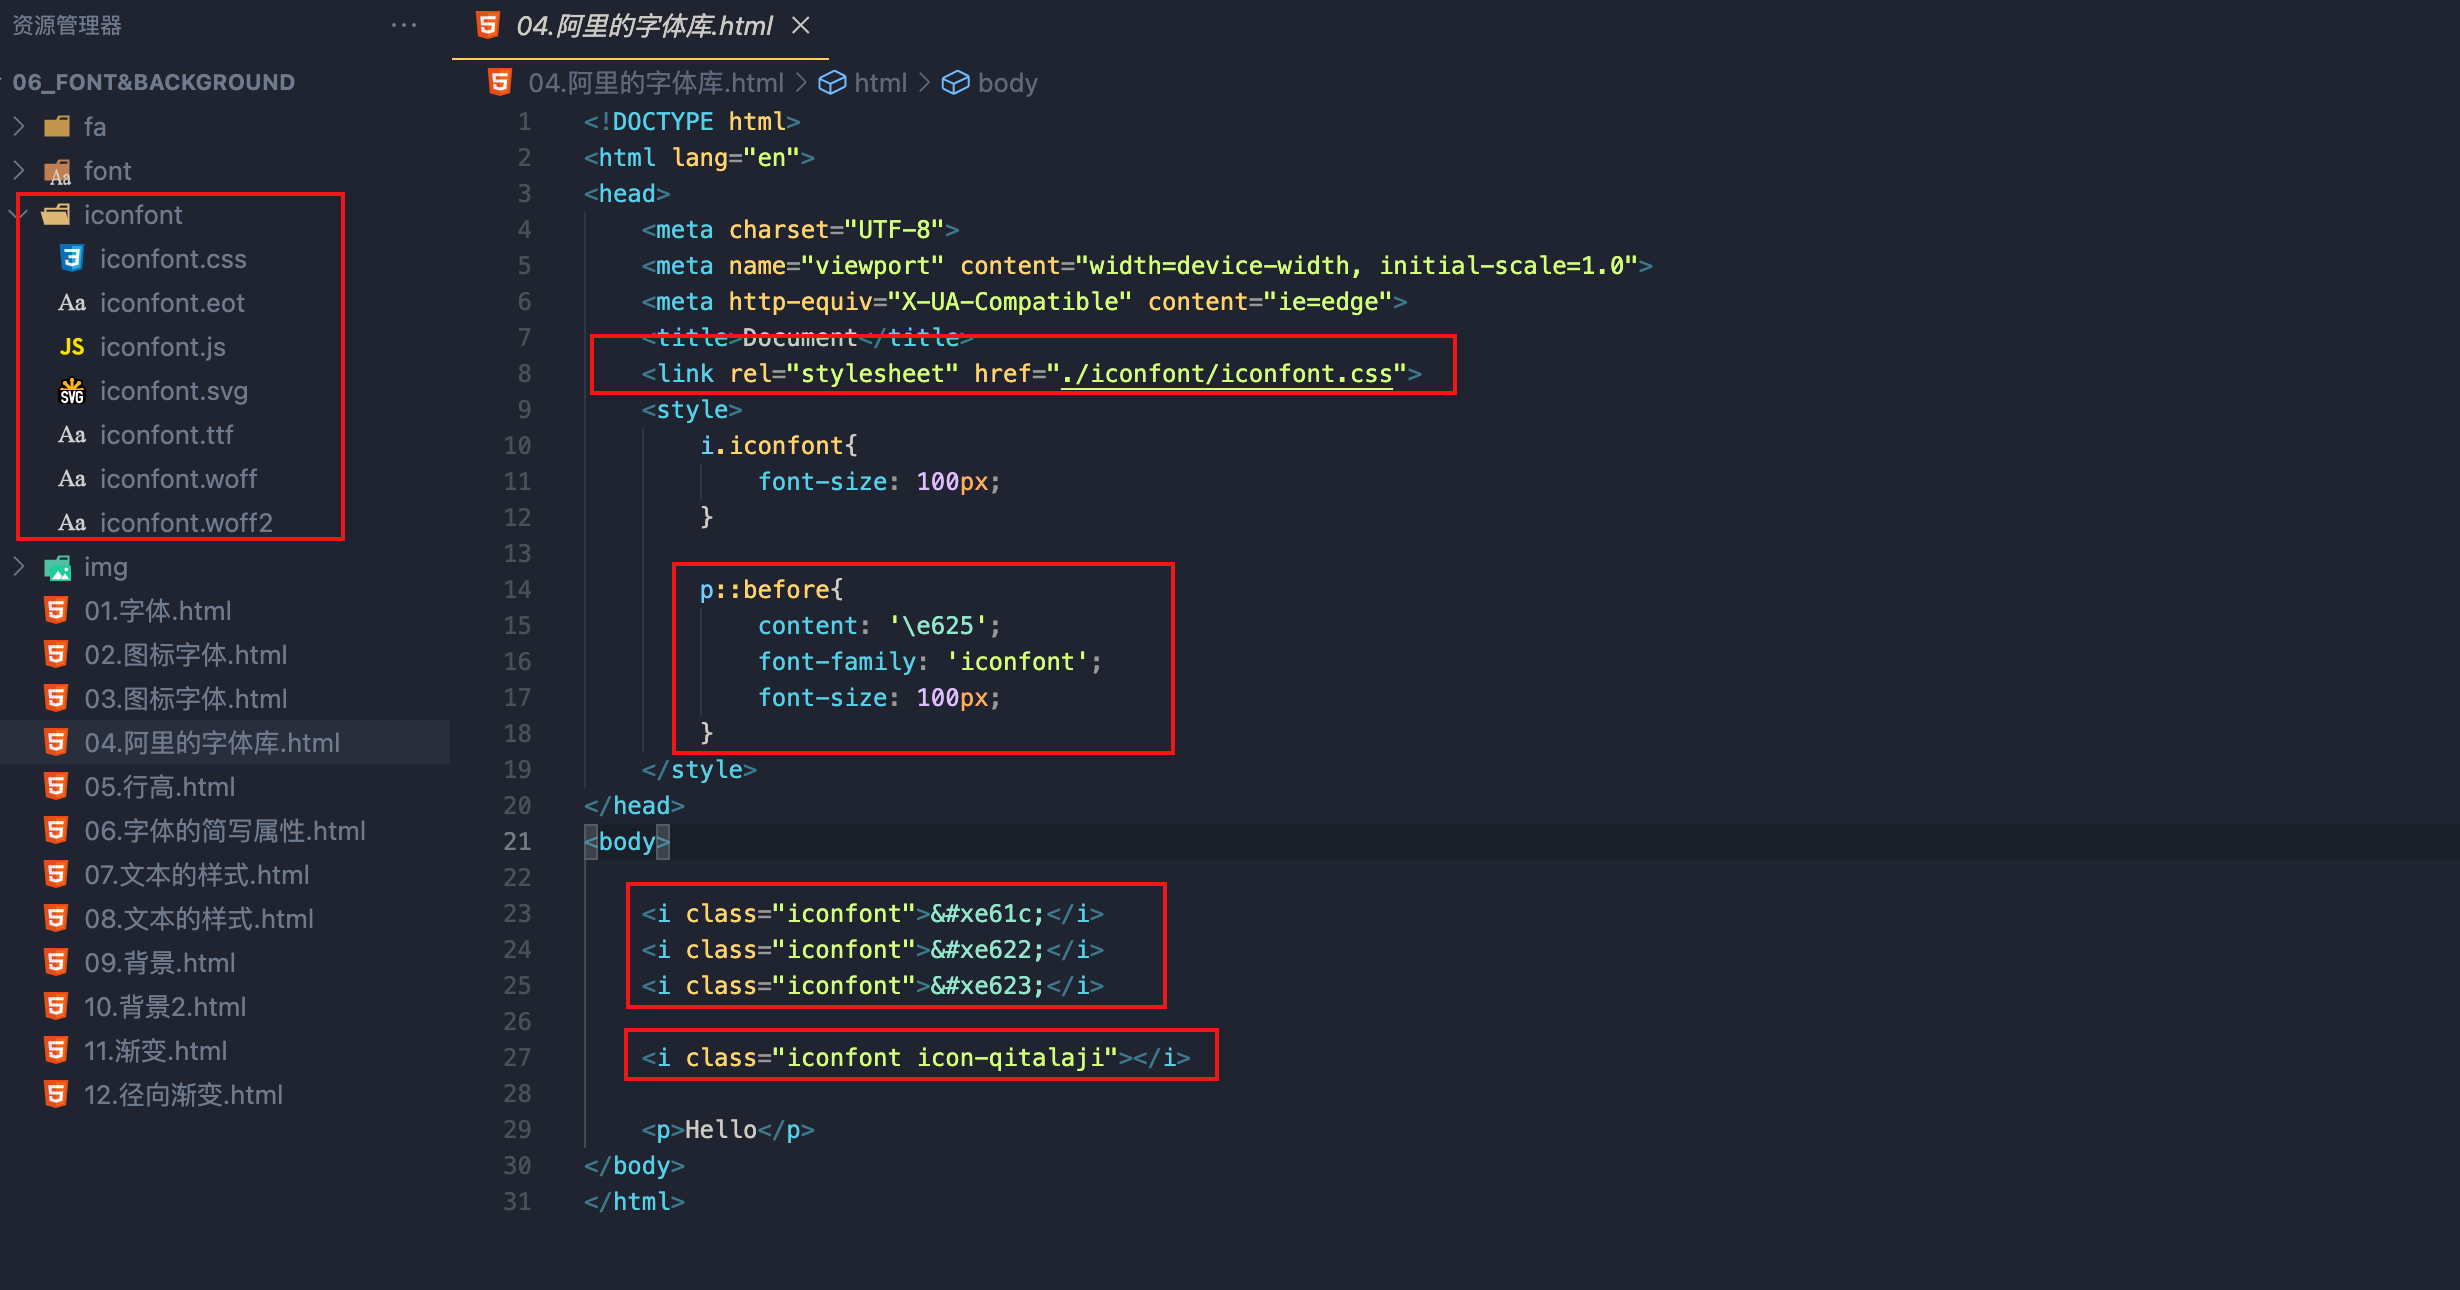Click the font icon of iconfont.woff
This screenshot has width=2460, height=1290.
coord(72,478)
